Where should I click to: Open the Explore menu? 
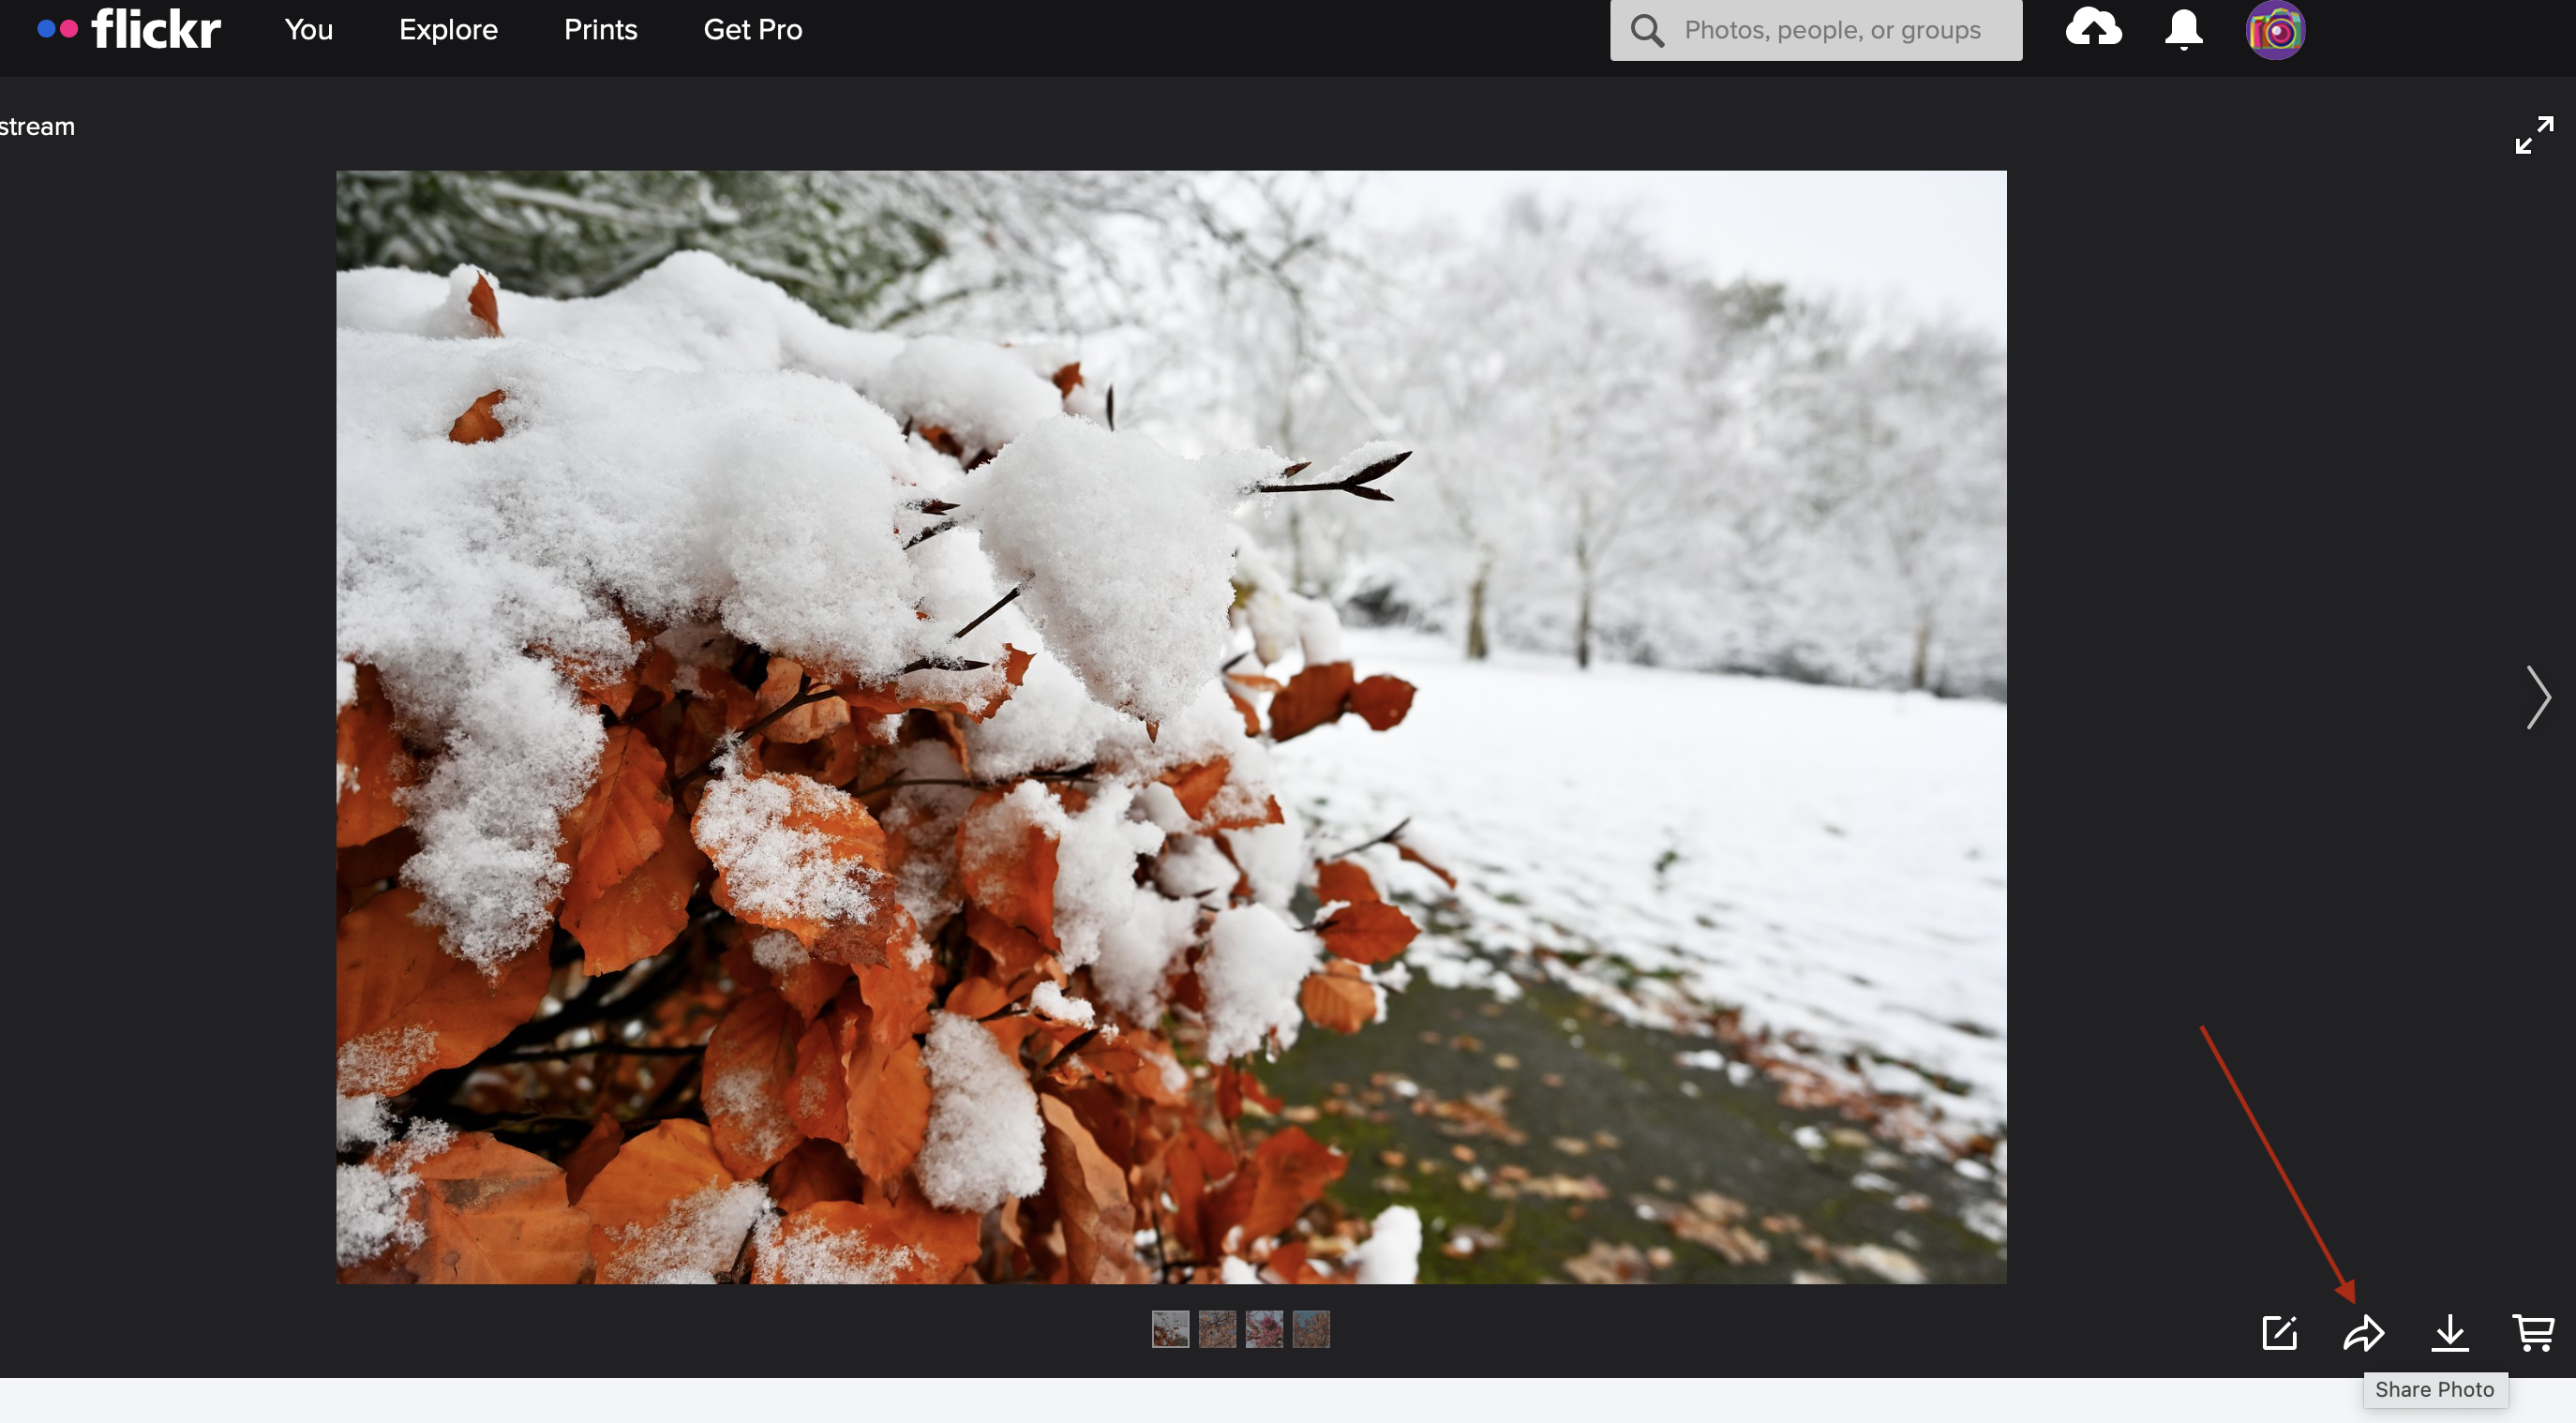[x=448, y=30]
